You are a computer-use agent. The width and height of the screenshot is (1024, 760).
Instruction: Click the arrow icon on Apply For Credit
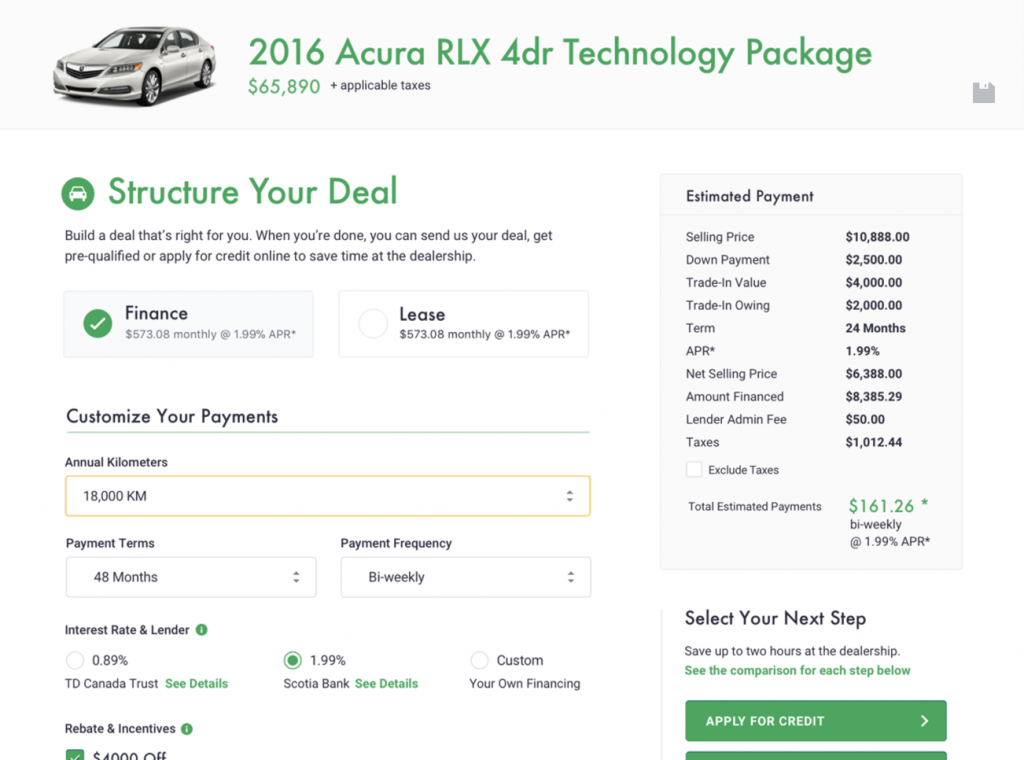[924, 721]
